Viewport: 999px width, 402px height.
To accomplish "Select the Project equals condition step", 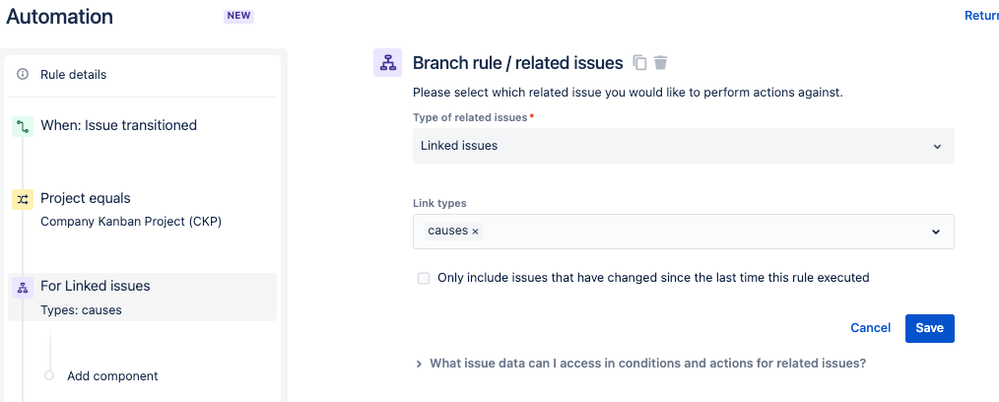I will 85,199.
